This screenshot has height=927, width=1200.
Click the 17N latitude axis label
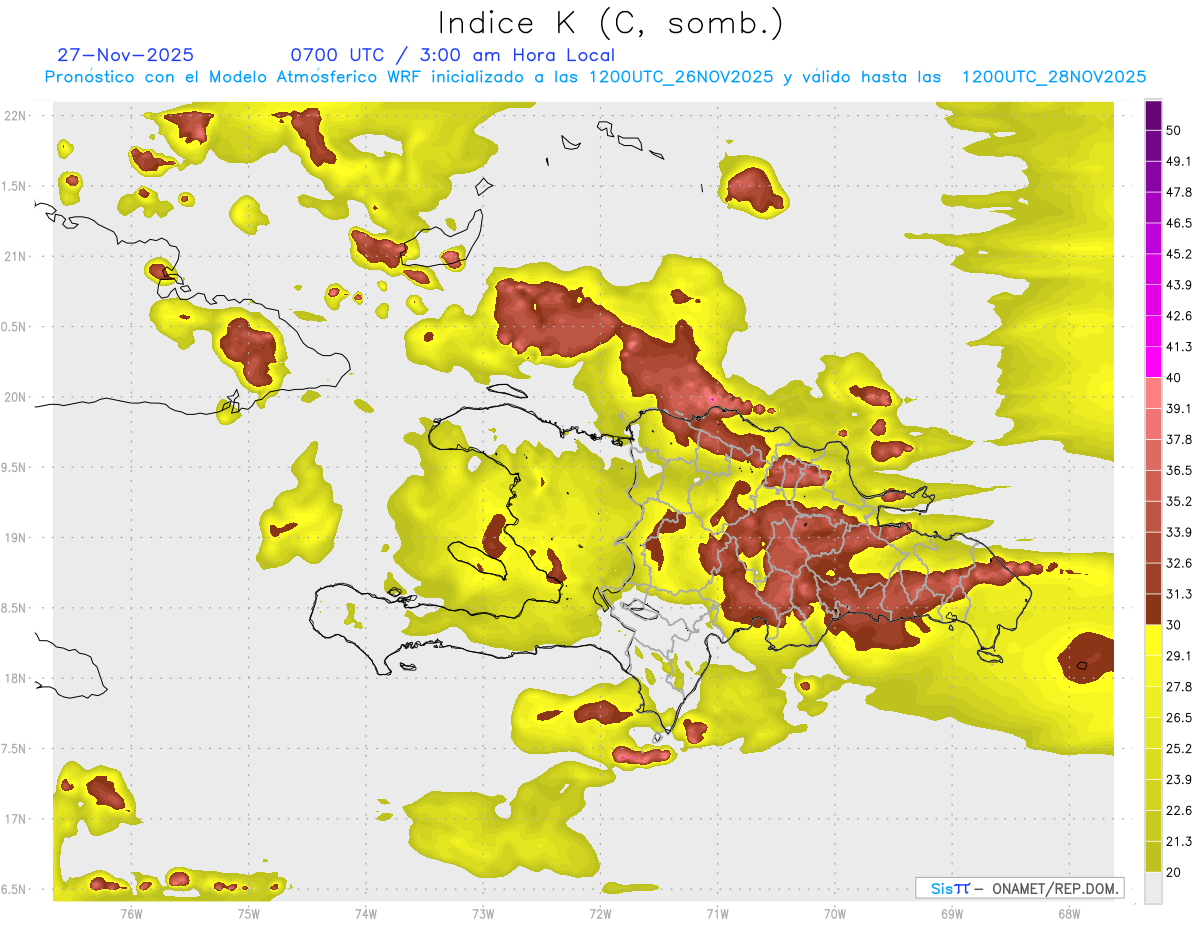14,819
